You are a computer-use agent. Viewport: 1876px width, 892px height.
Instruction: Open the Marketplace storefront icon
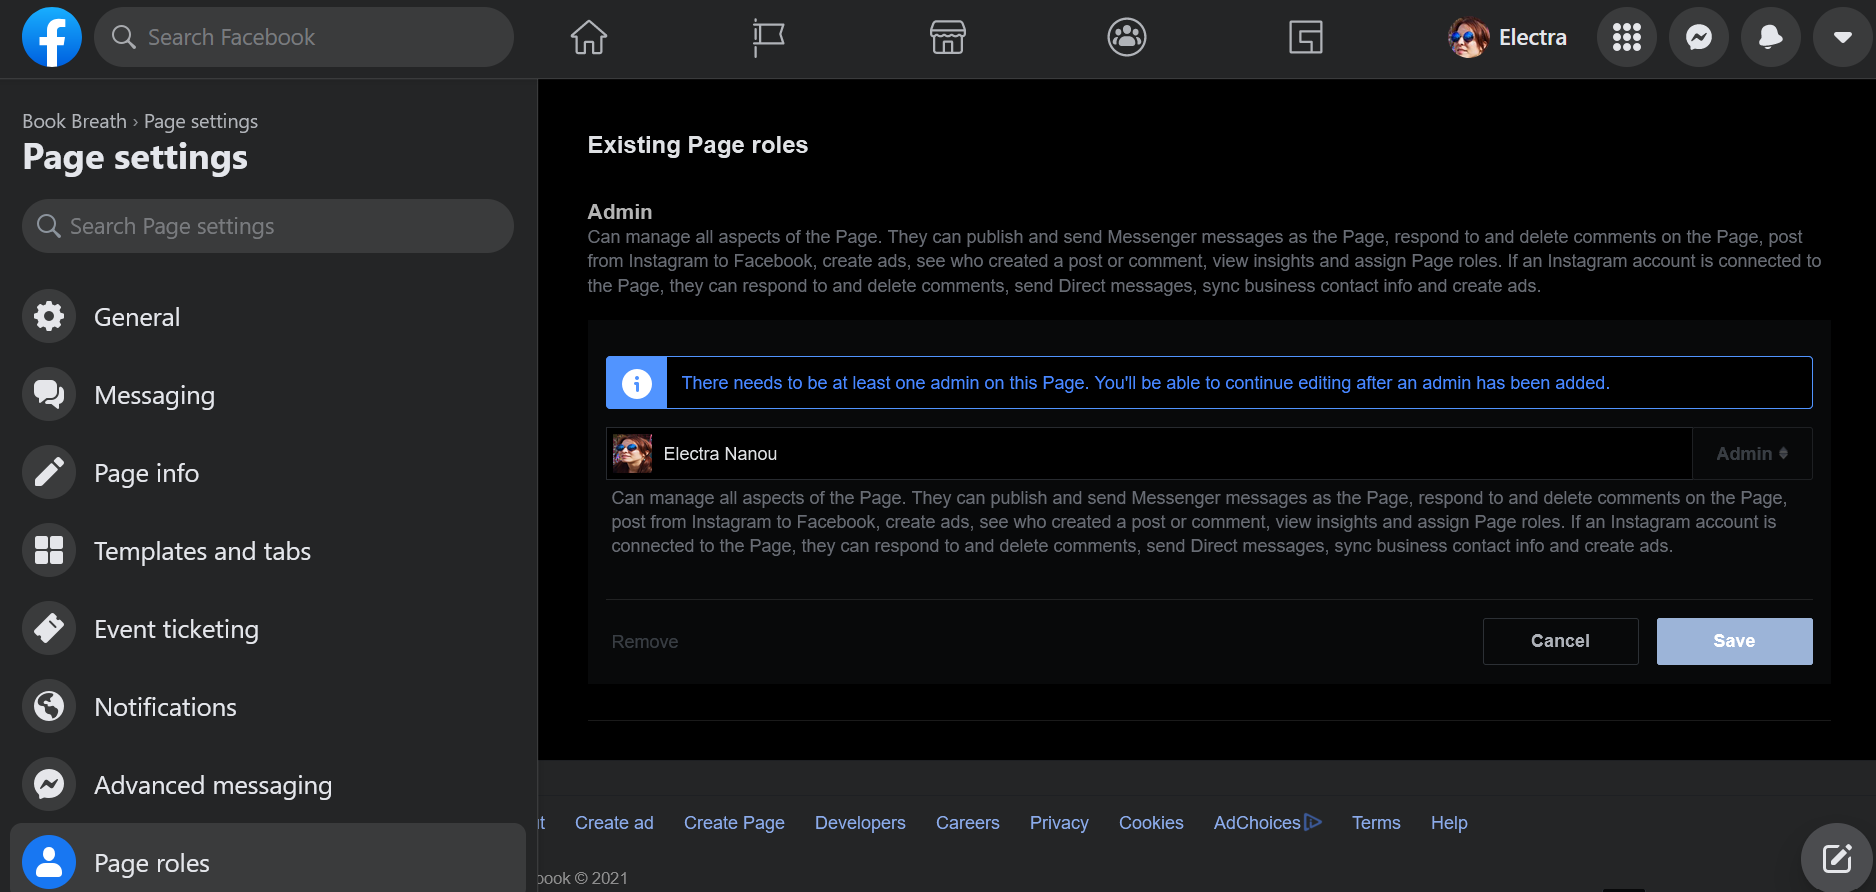947,38
